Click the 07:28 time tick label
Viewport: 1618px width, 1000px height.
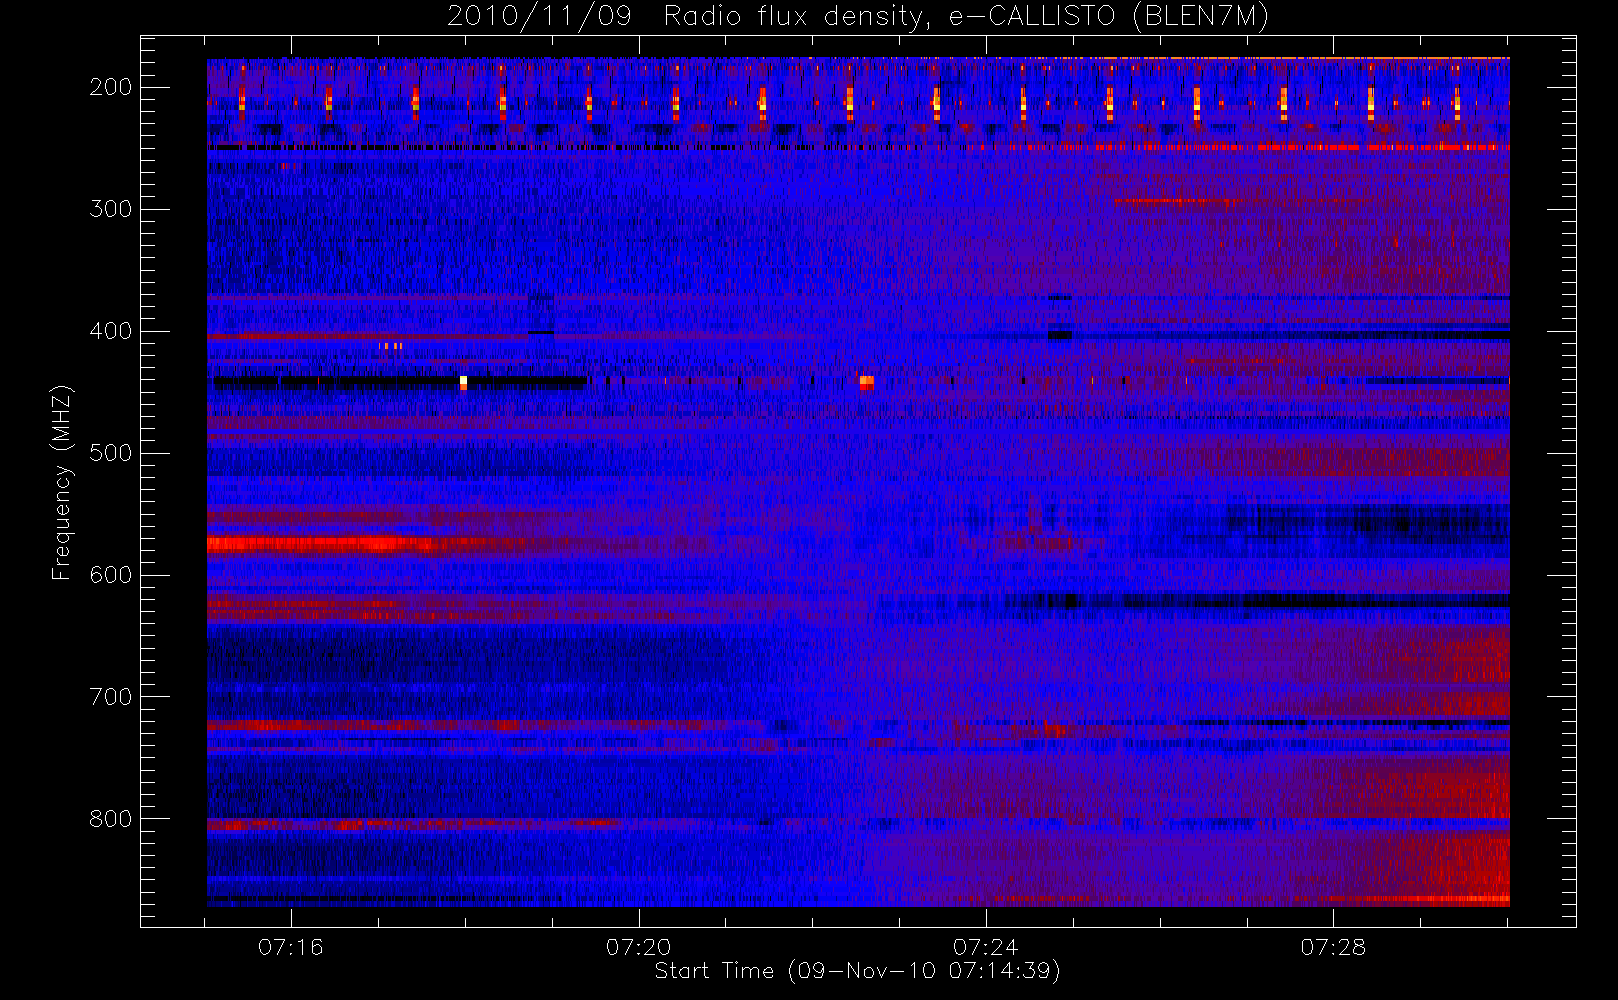[x=1333, y=947]
